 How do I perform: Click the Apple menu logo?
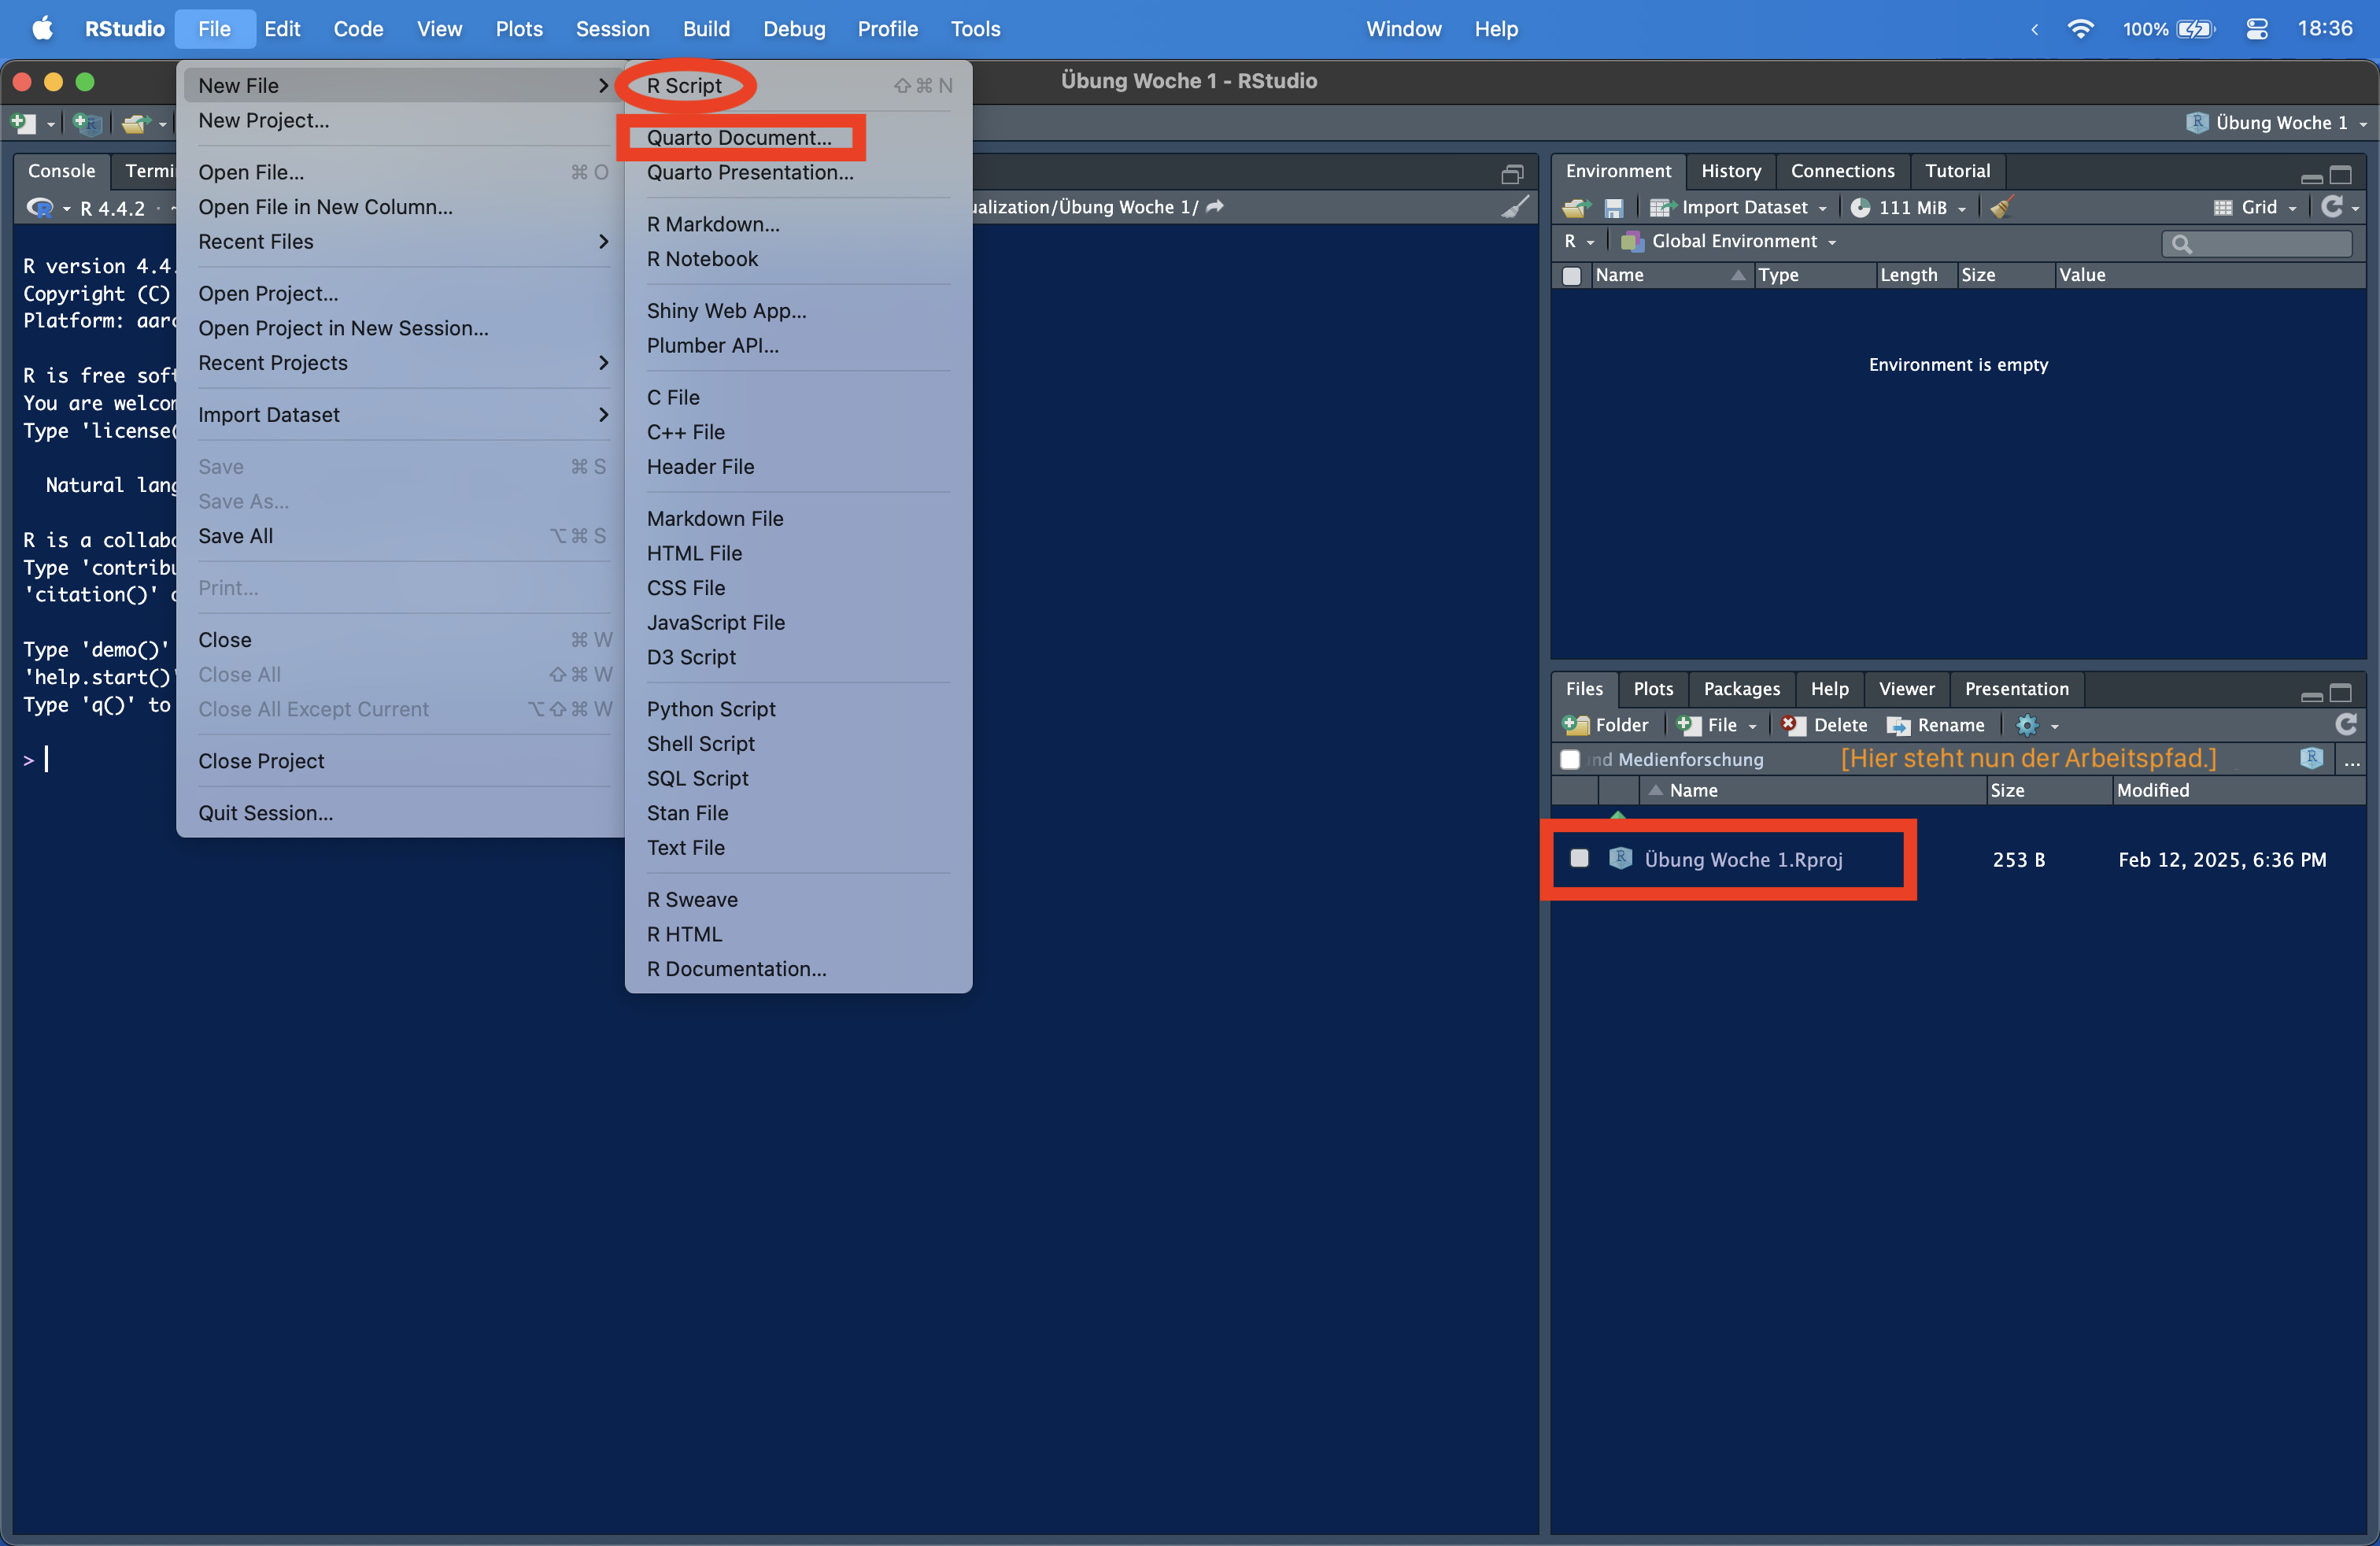pyautogui.click(x=42, y=28)
